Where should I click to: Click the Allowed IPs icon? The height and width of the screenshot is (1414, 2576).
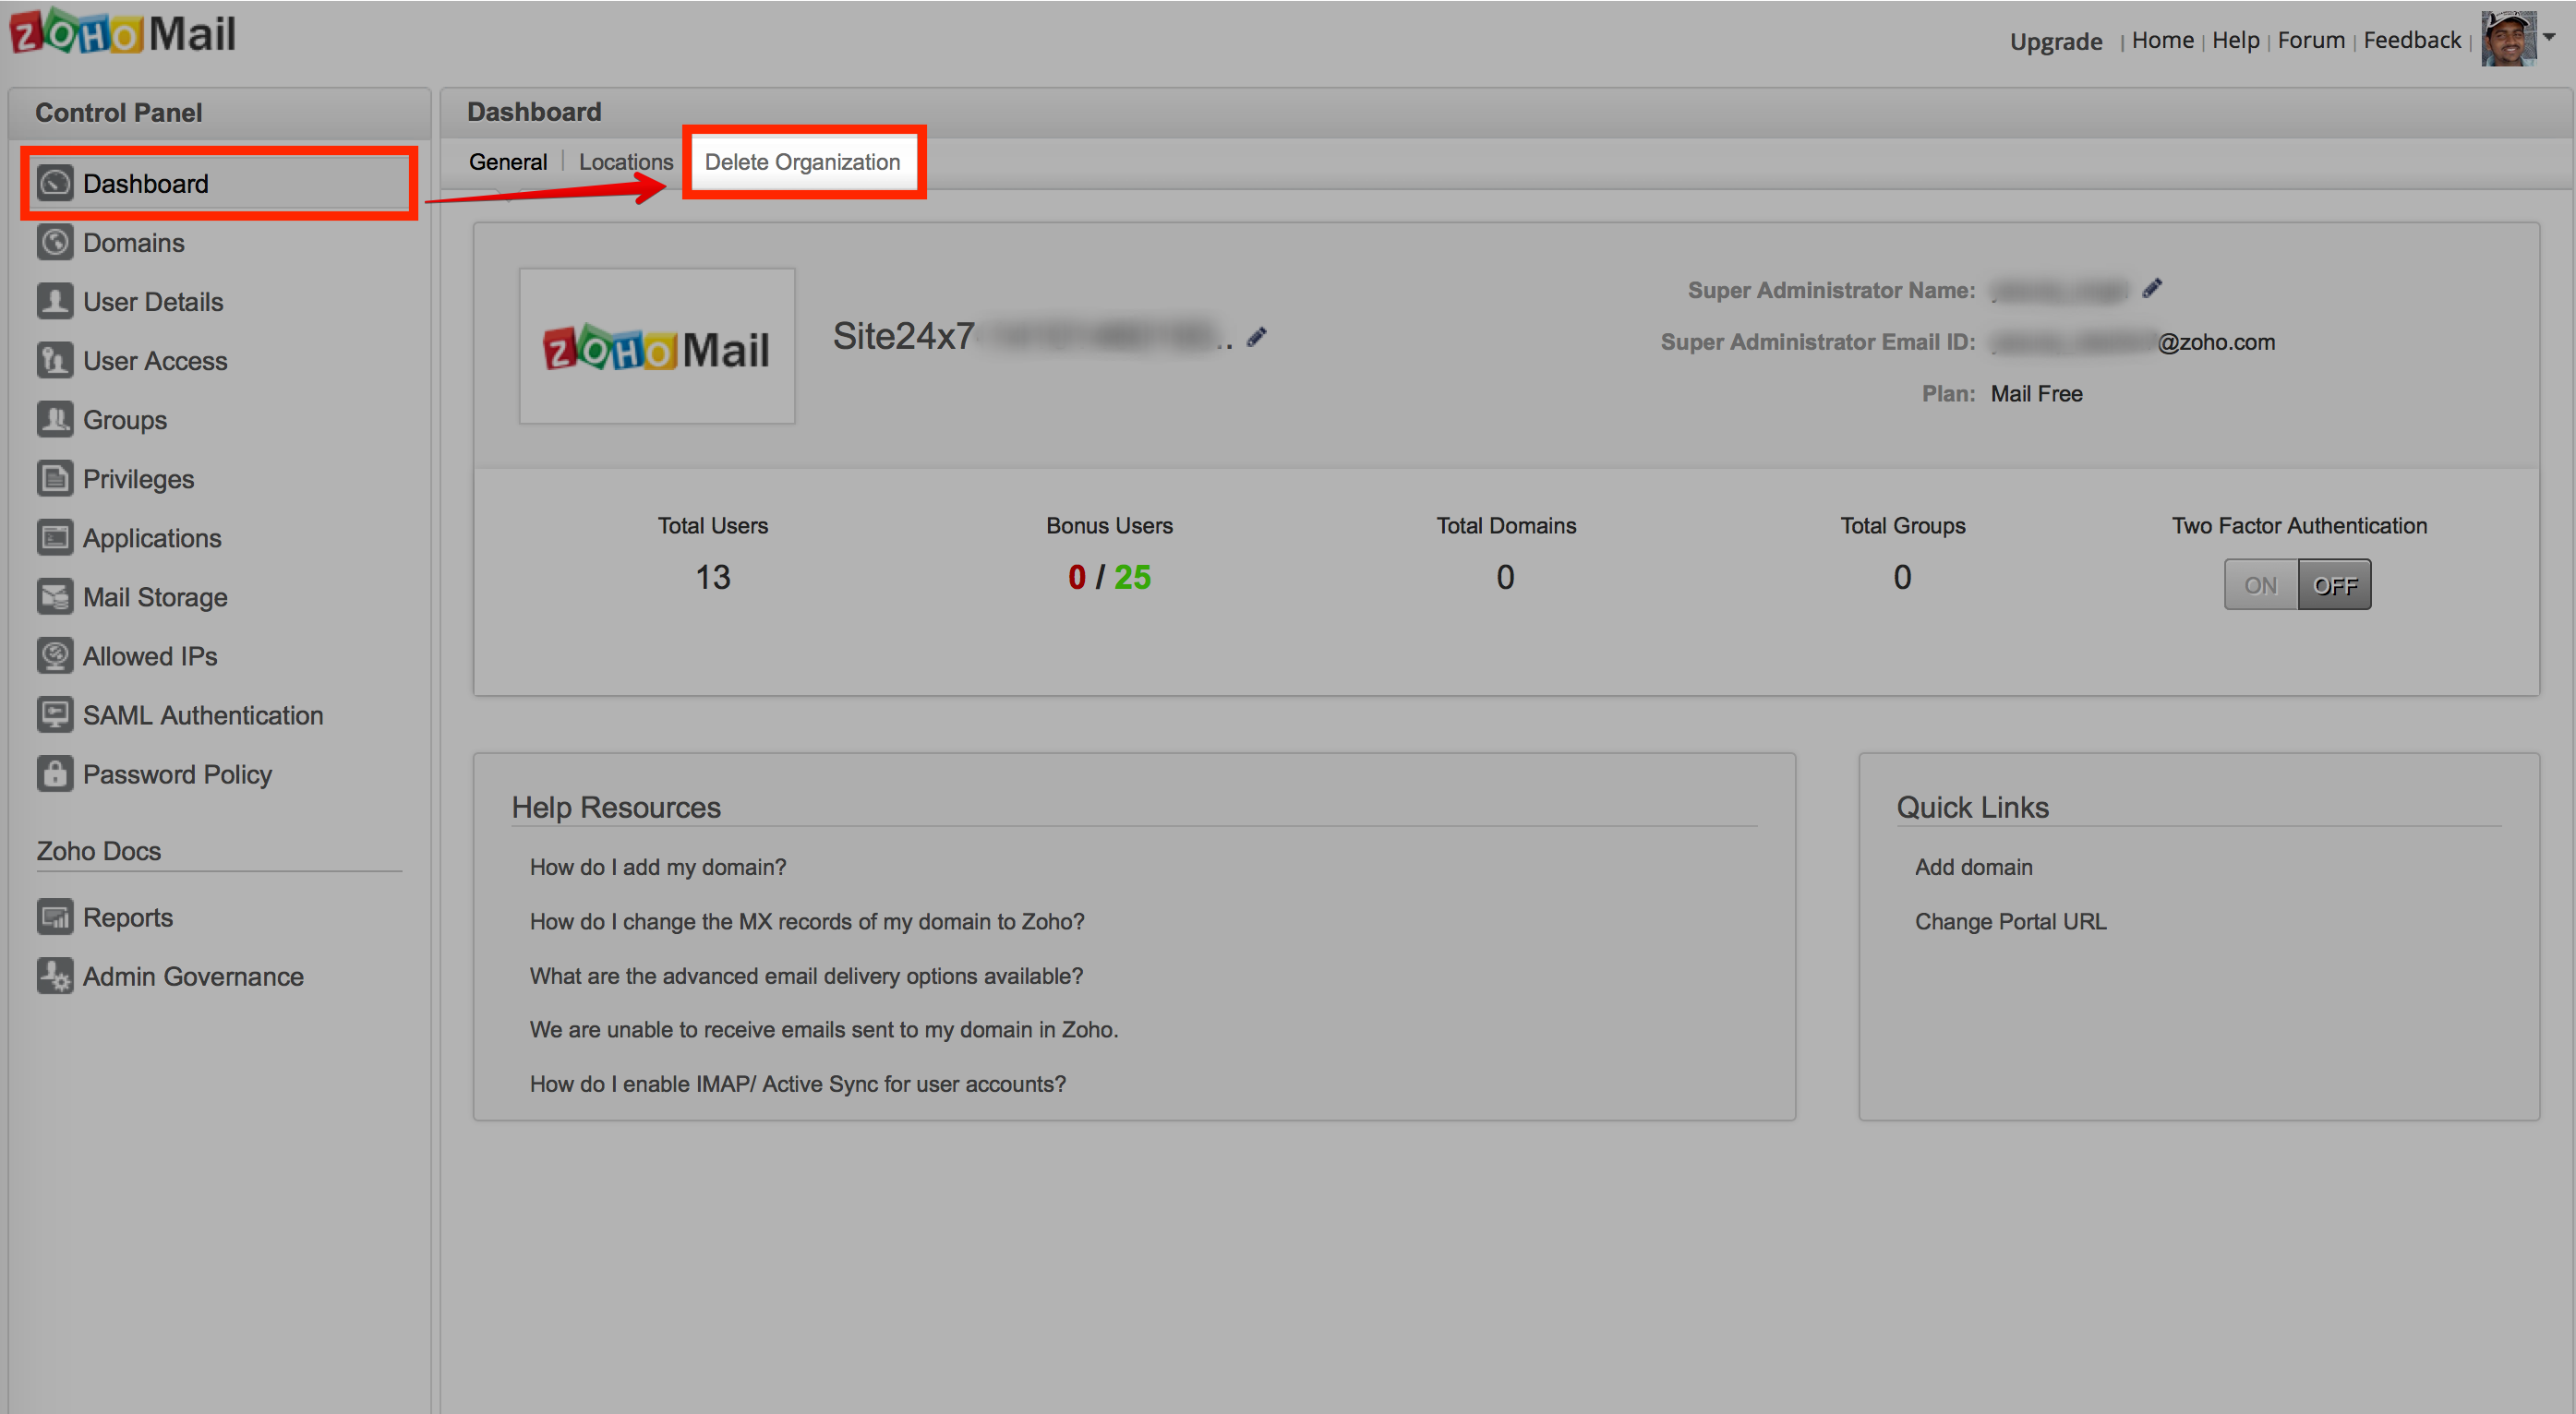coord(55,656)
